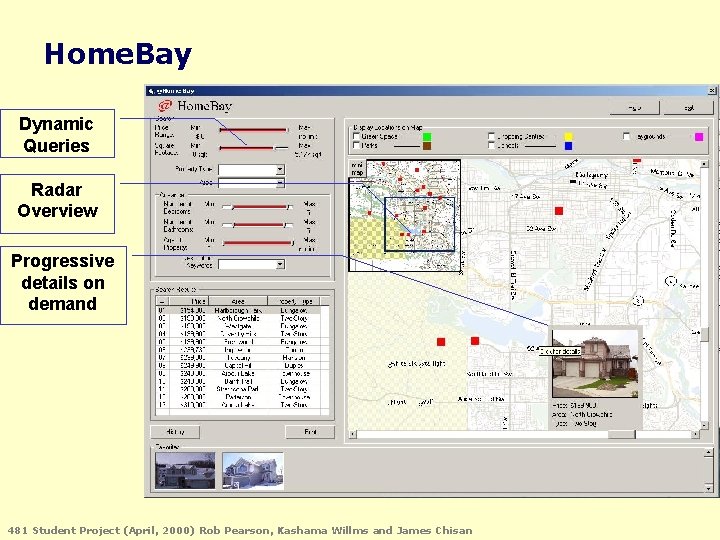
Task: Click the map horizontal scrollbar thumb
Action: click(x=622, y=433)
